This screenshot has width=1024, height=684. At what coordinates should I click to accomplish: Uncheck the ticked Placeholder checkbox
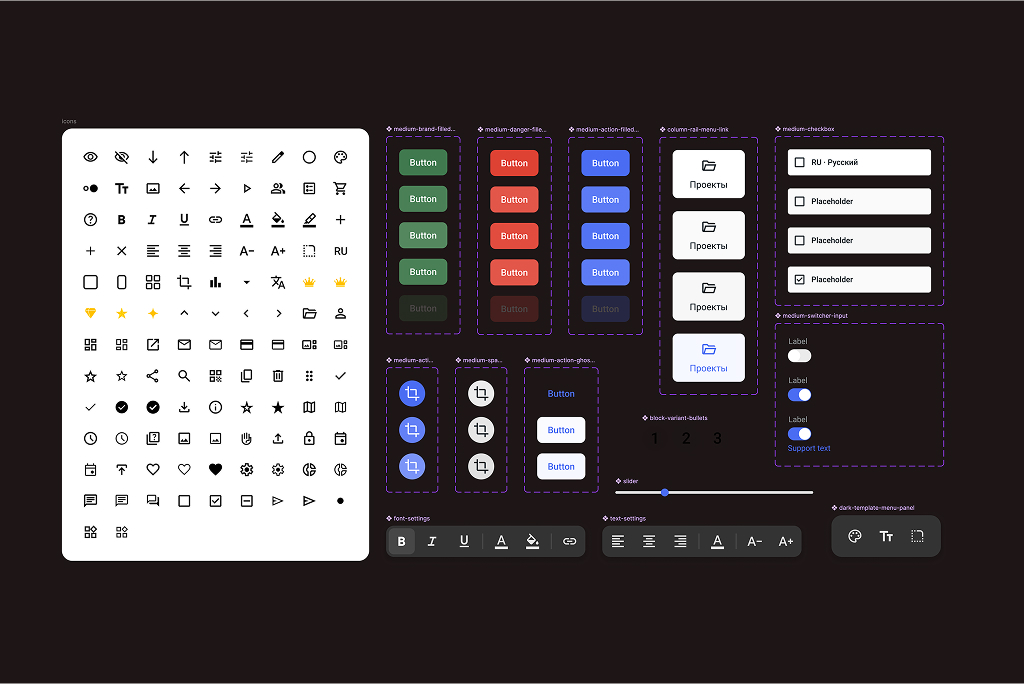[x=799, y=280]
